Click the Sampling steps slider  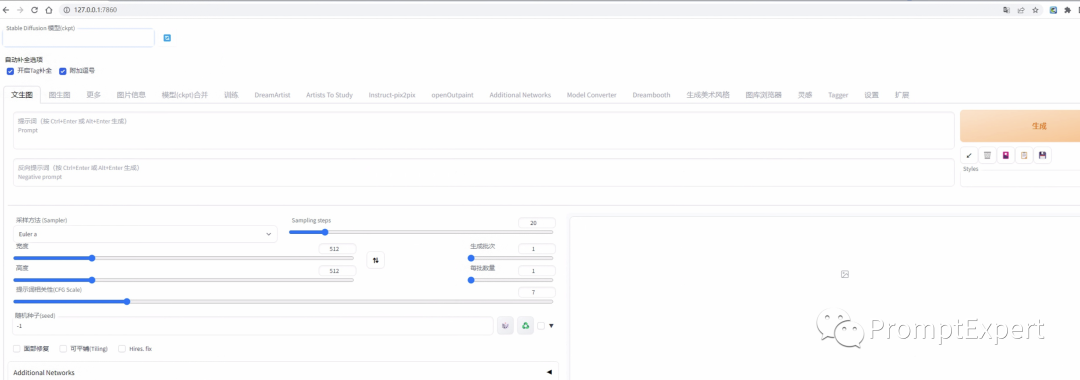(x=421, y=232)
